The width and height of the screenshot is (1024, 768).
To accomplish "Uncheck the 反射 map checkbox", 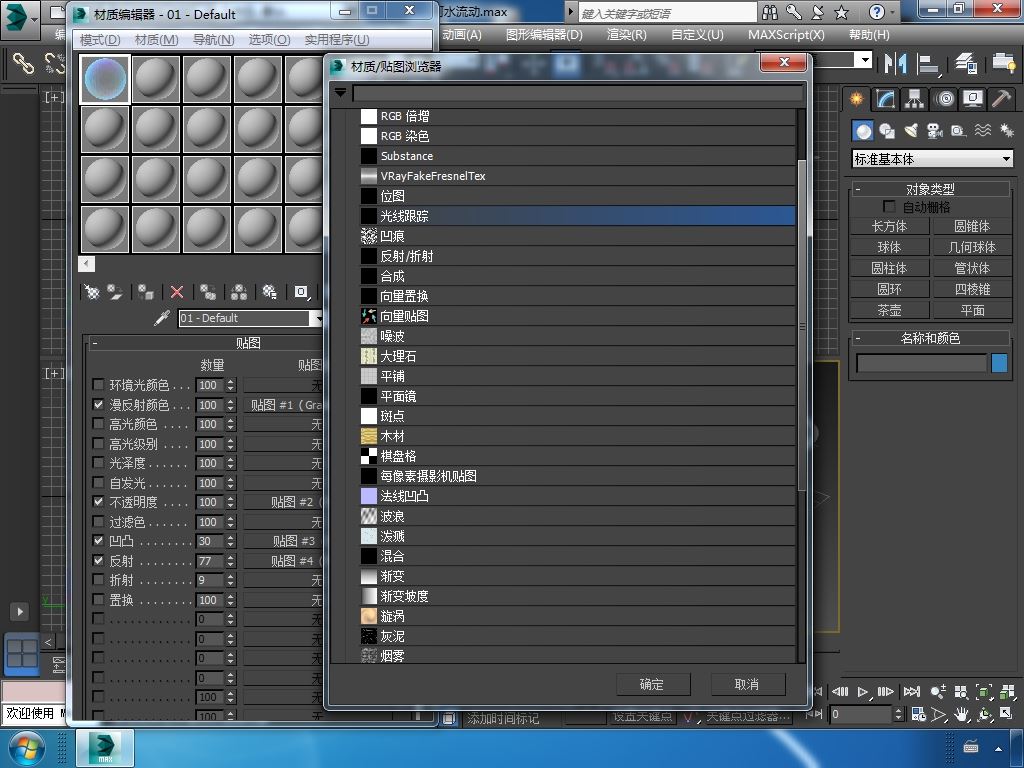I will (x=98, y=560).
